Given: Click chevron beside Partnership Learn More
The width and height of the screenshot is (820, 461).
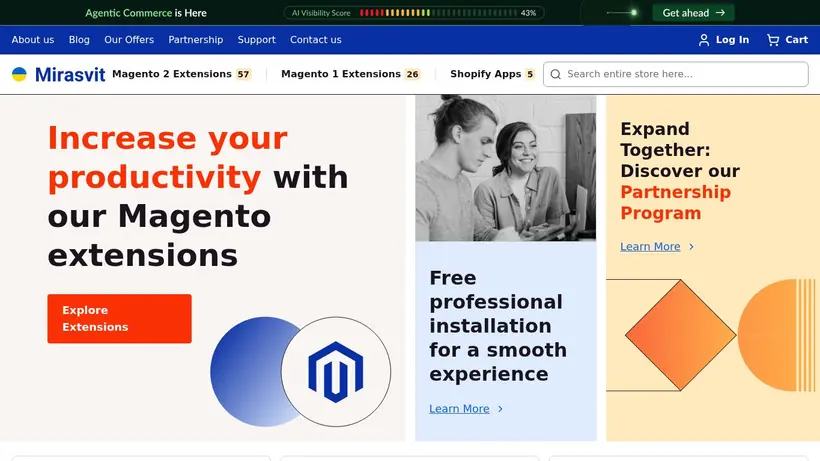Looking at the screenshot, I should point(691,247).
